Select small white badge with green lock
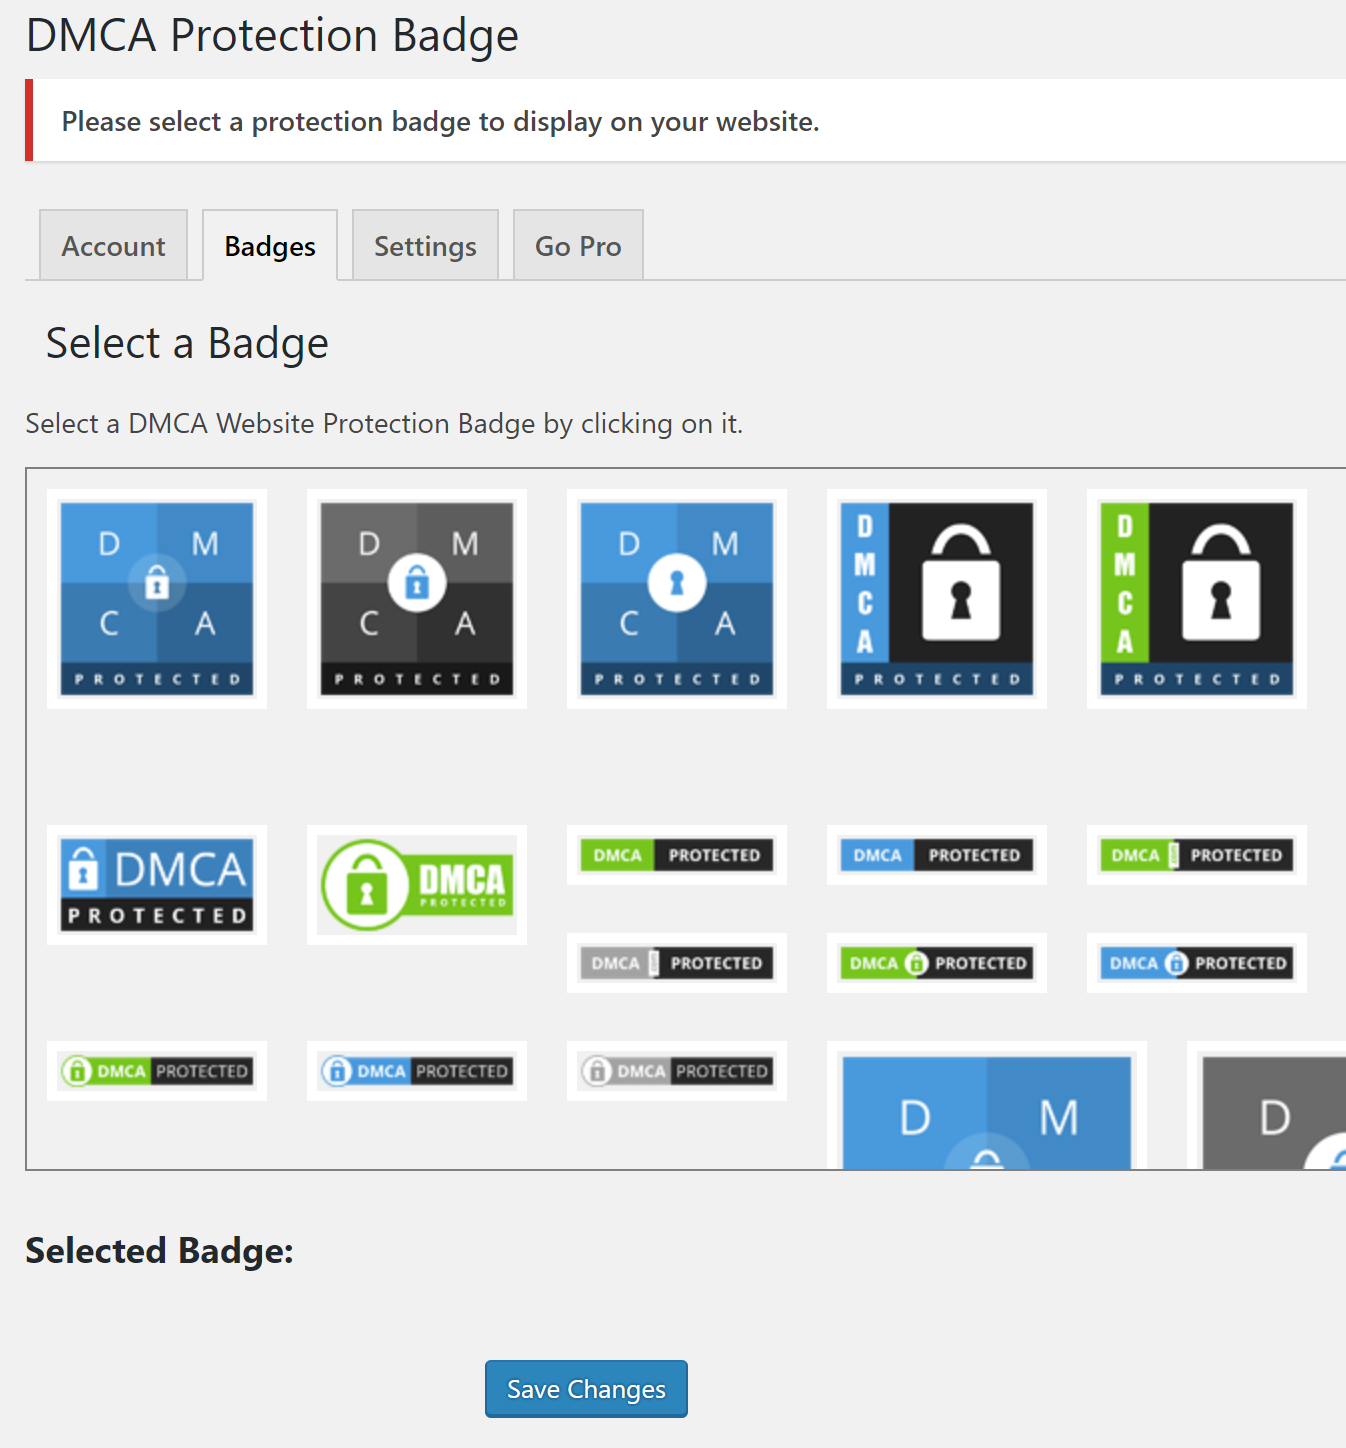This screenshot has height=1448, width=1346. tap(157, 1071)
